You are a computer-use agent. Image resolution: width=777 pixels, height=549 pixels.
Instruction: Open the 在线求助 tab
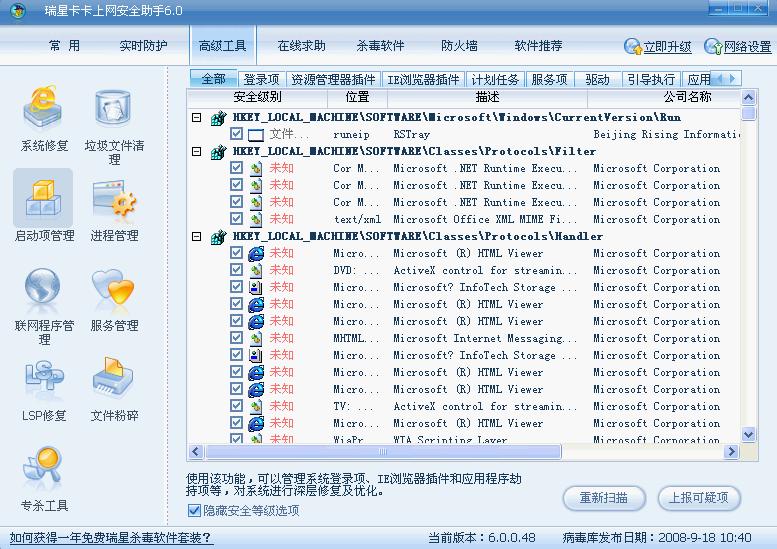pos(302,46)
